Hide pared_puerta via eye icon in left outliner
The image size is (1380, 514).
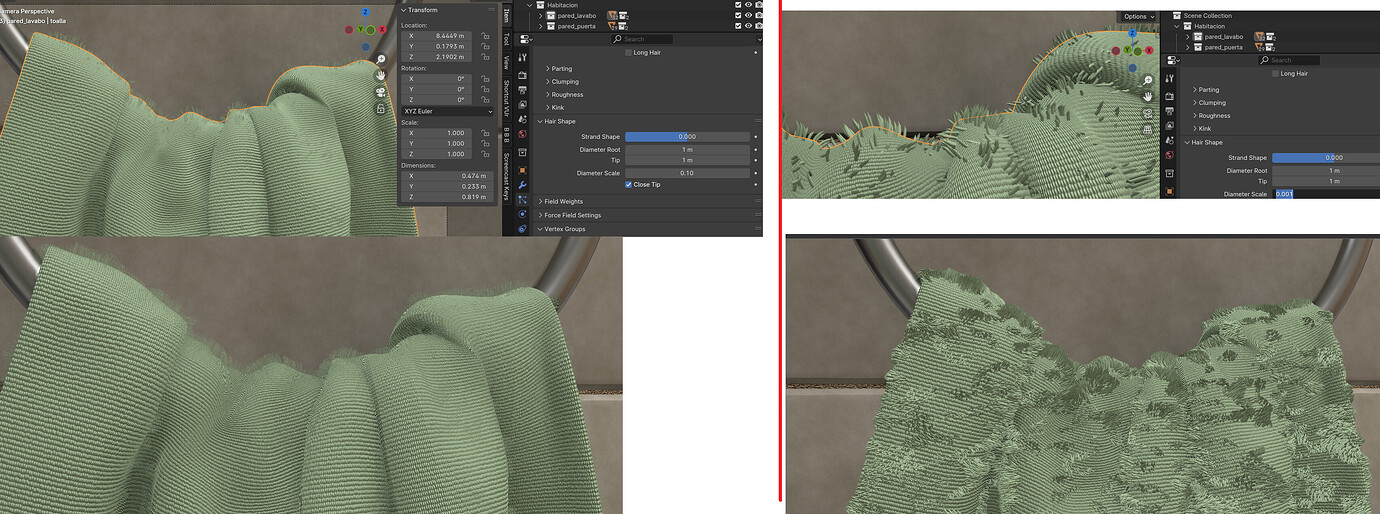click(748, 26)
